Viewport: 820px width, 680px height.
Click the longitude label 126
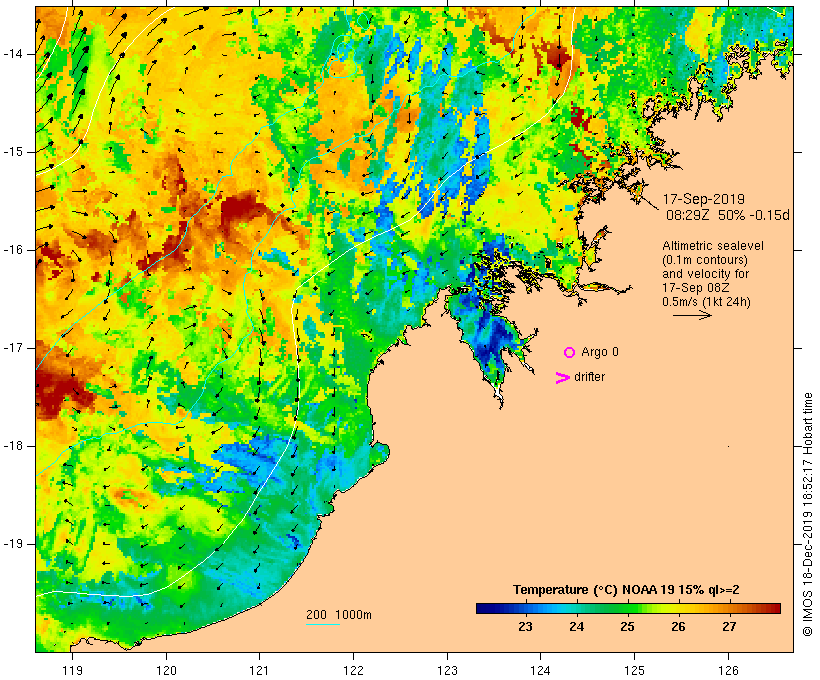(728, 670)
